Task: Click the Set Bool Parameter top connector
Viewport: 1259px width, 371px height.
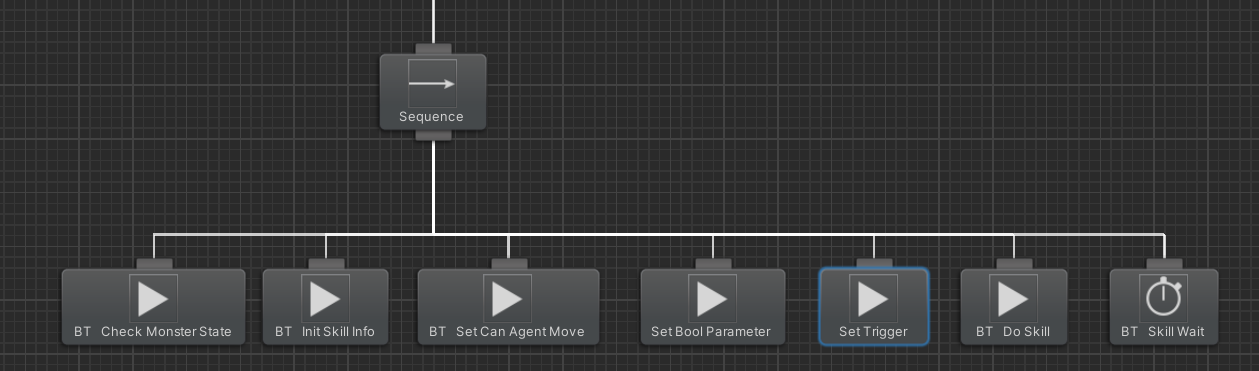Action: pyautogui.click(x=713, y=264)
